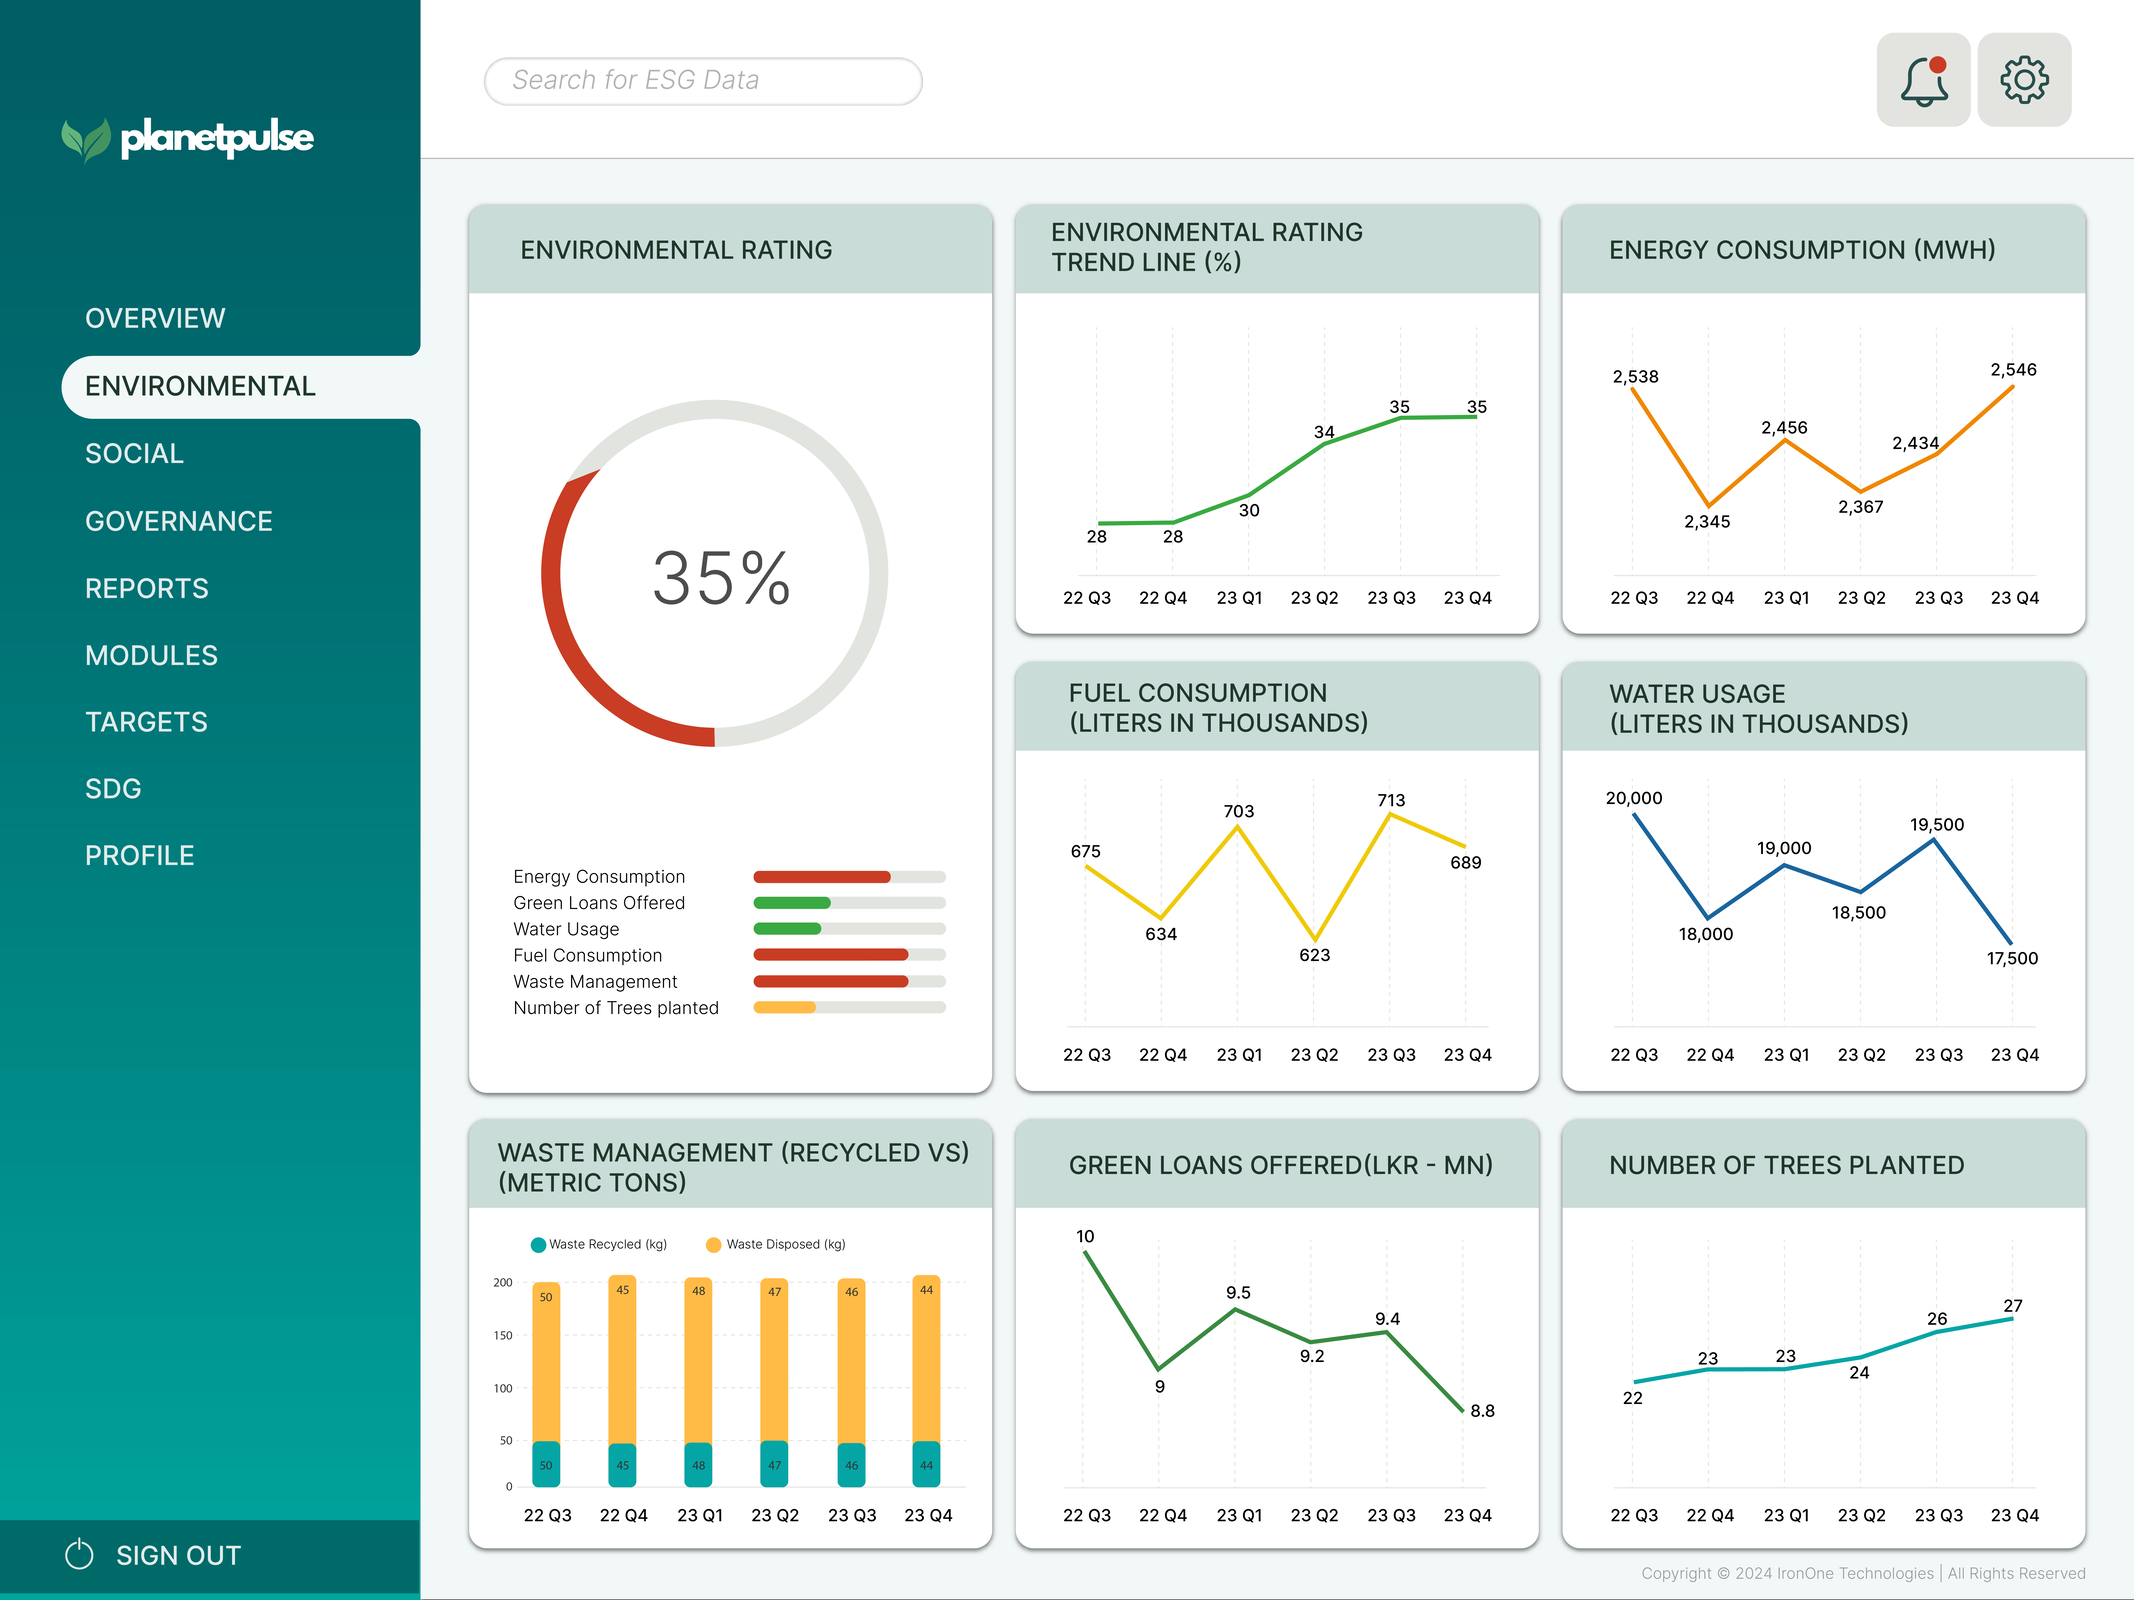Click the Environmental Rating Trend Line title
2134x1600 pixels.
tap(1207, 247)
